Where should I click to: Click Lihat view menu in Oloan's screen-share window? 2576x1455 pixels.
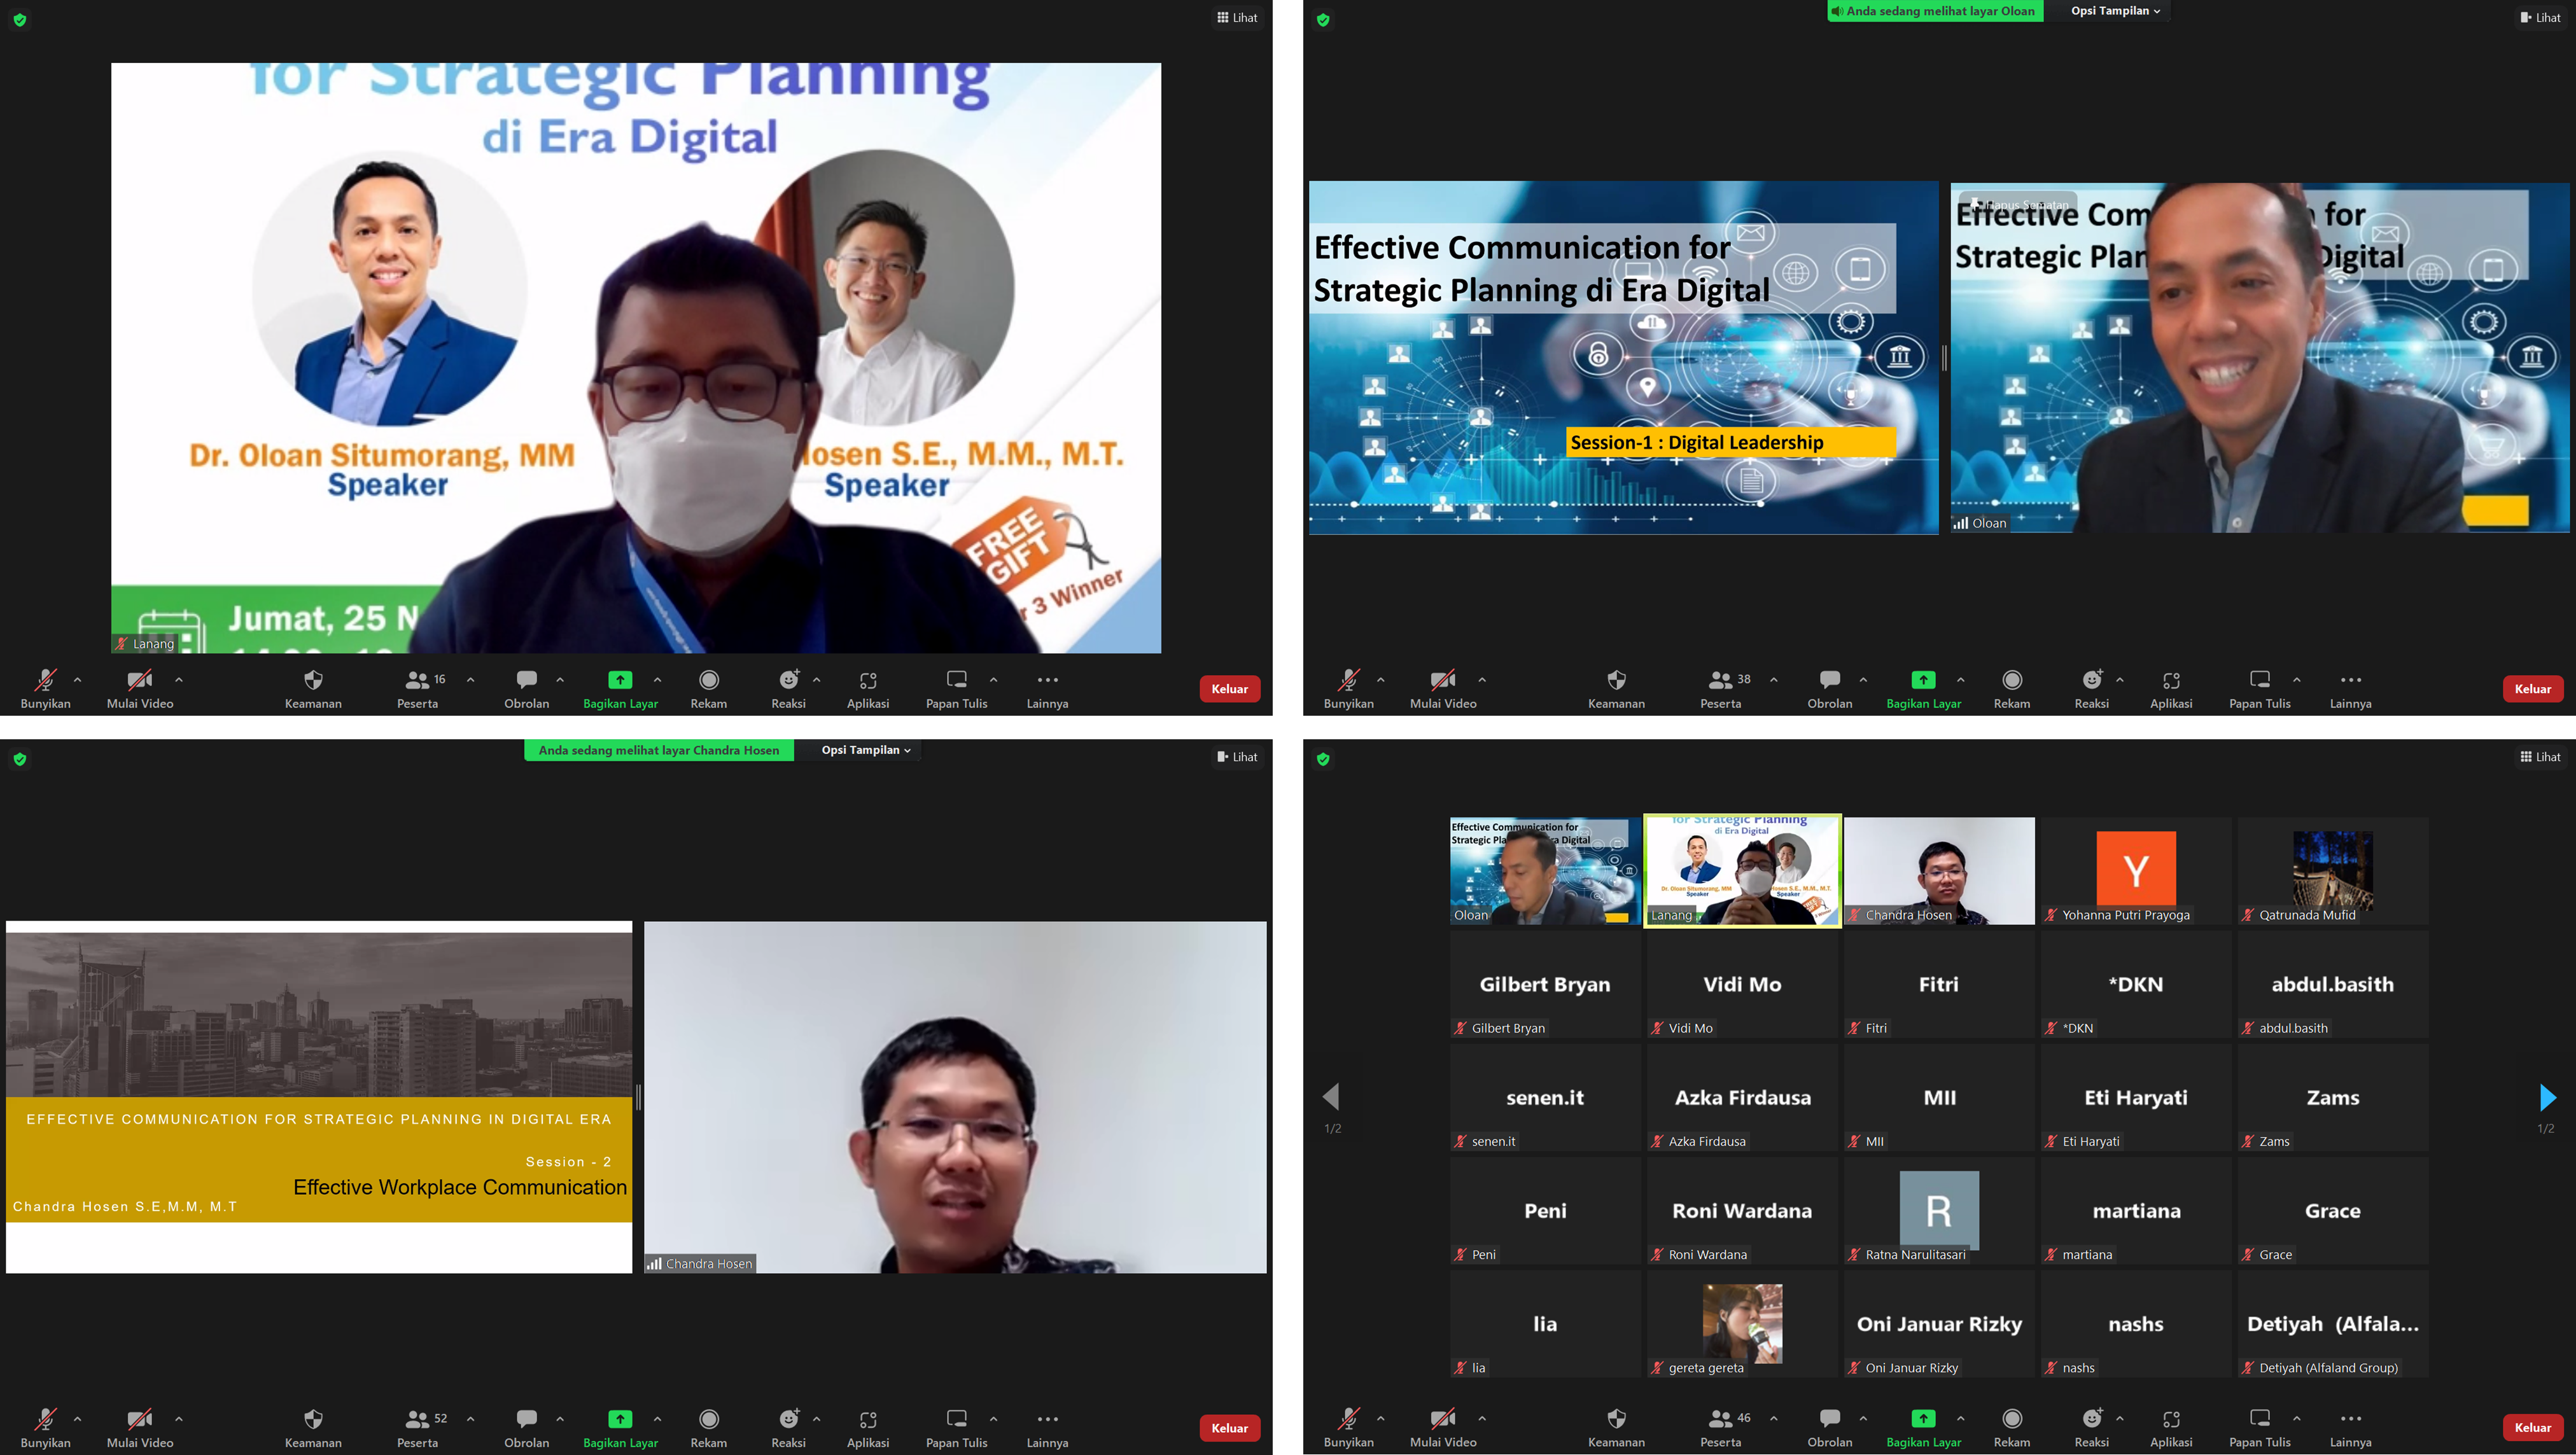pos(2540,18)
